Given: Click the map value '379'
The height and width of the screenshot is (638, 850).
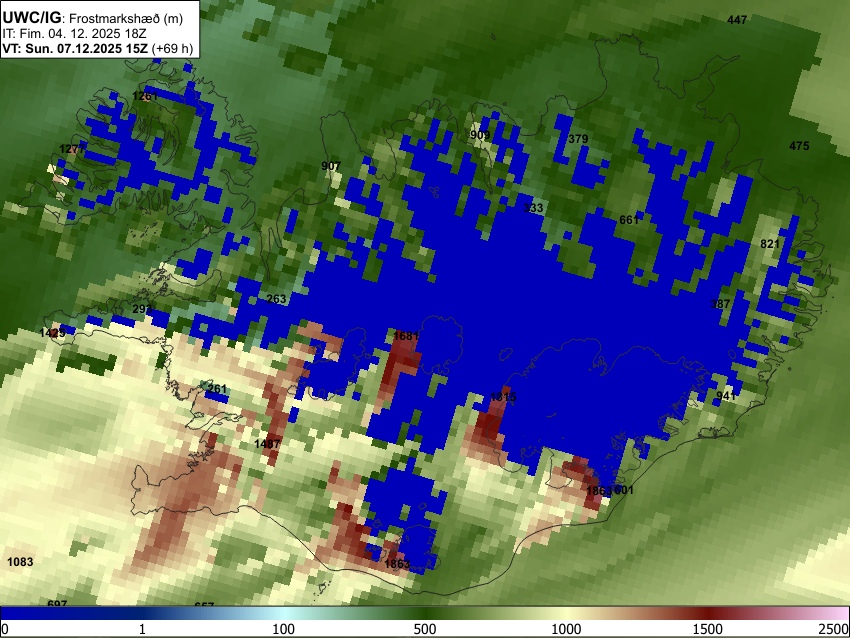Looking at the screenshot, I should [x=578, y=139].
